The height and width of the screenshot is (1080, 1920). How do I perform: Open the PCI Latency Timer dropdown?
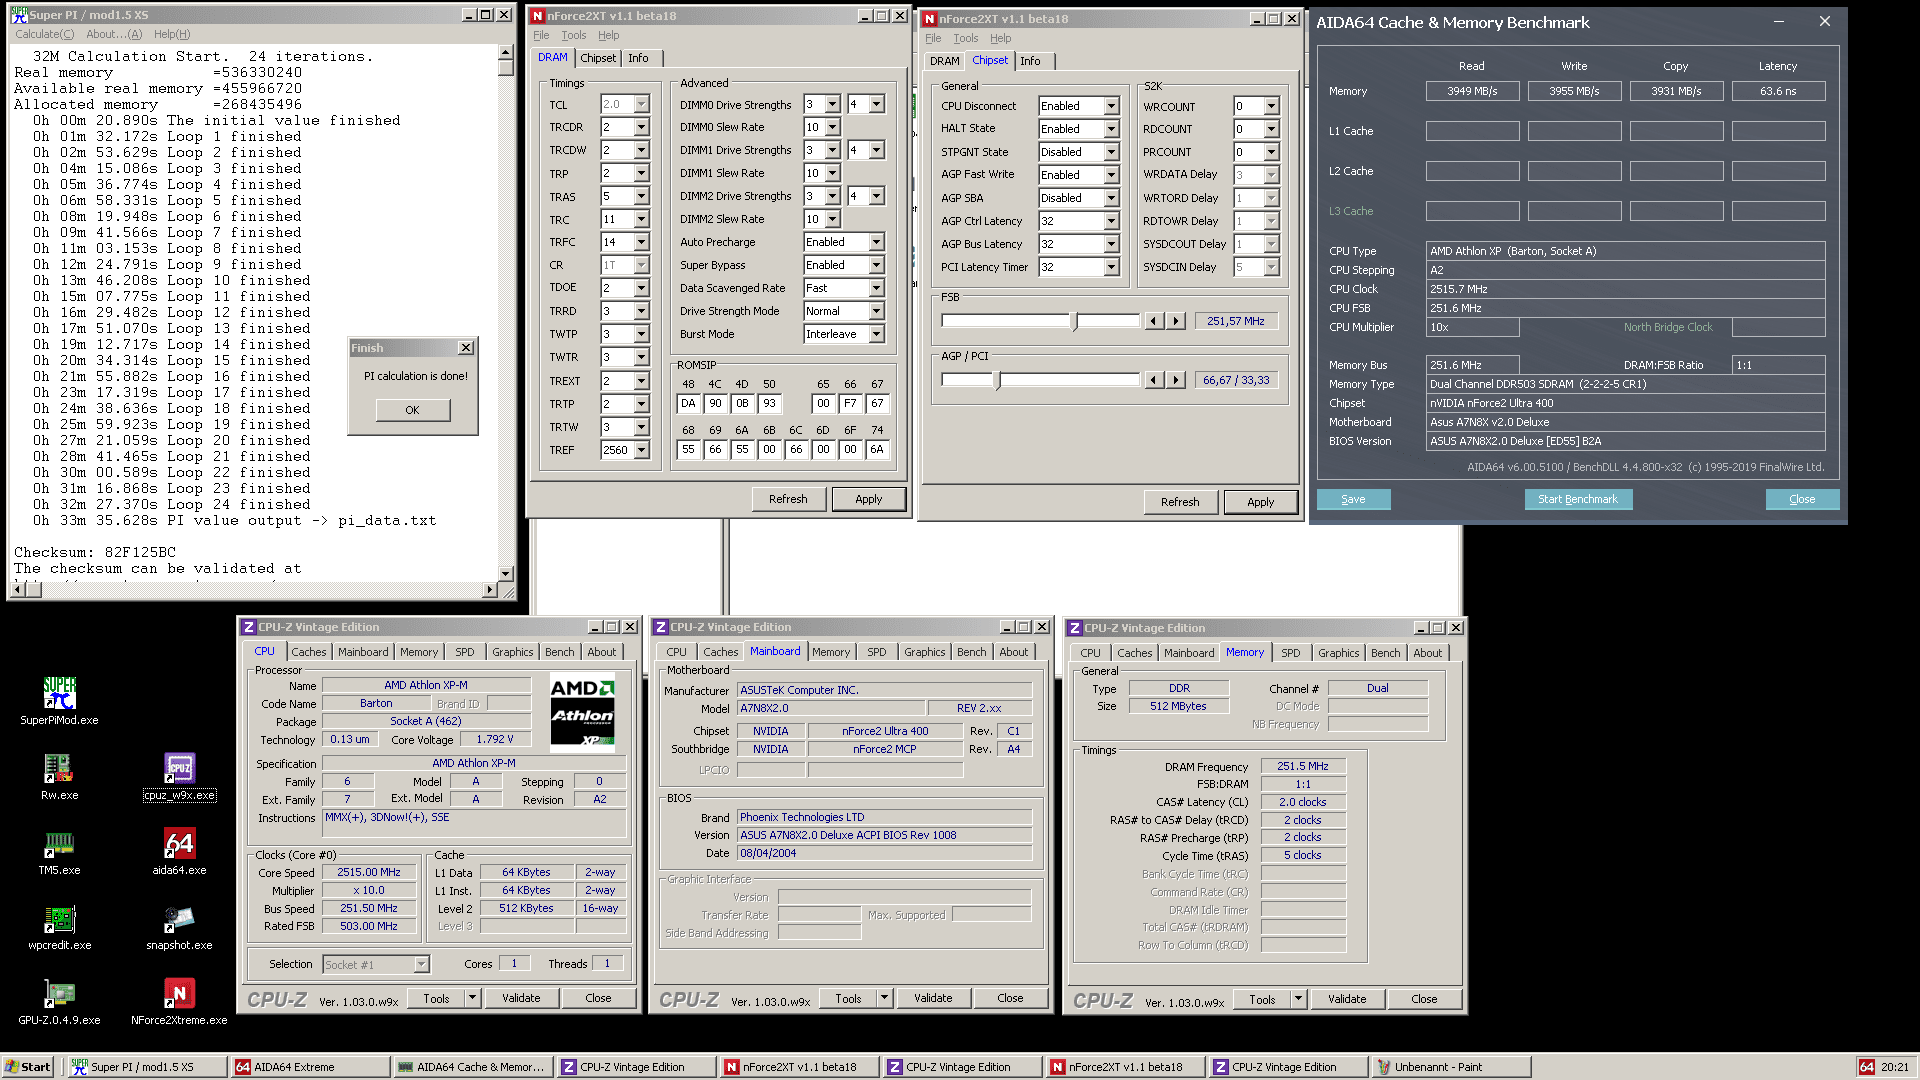click(x=1110, y=267)
